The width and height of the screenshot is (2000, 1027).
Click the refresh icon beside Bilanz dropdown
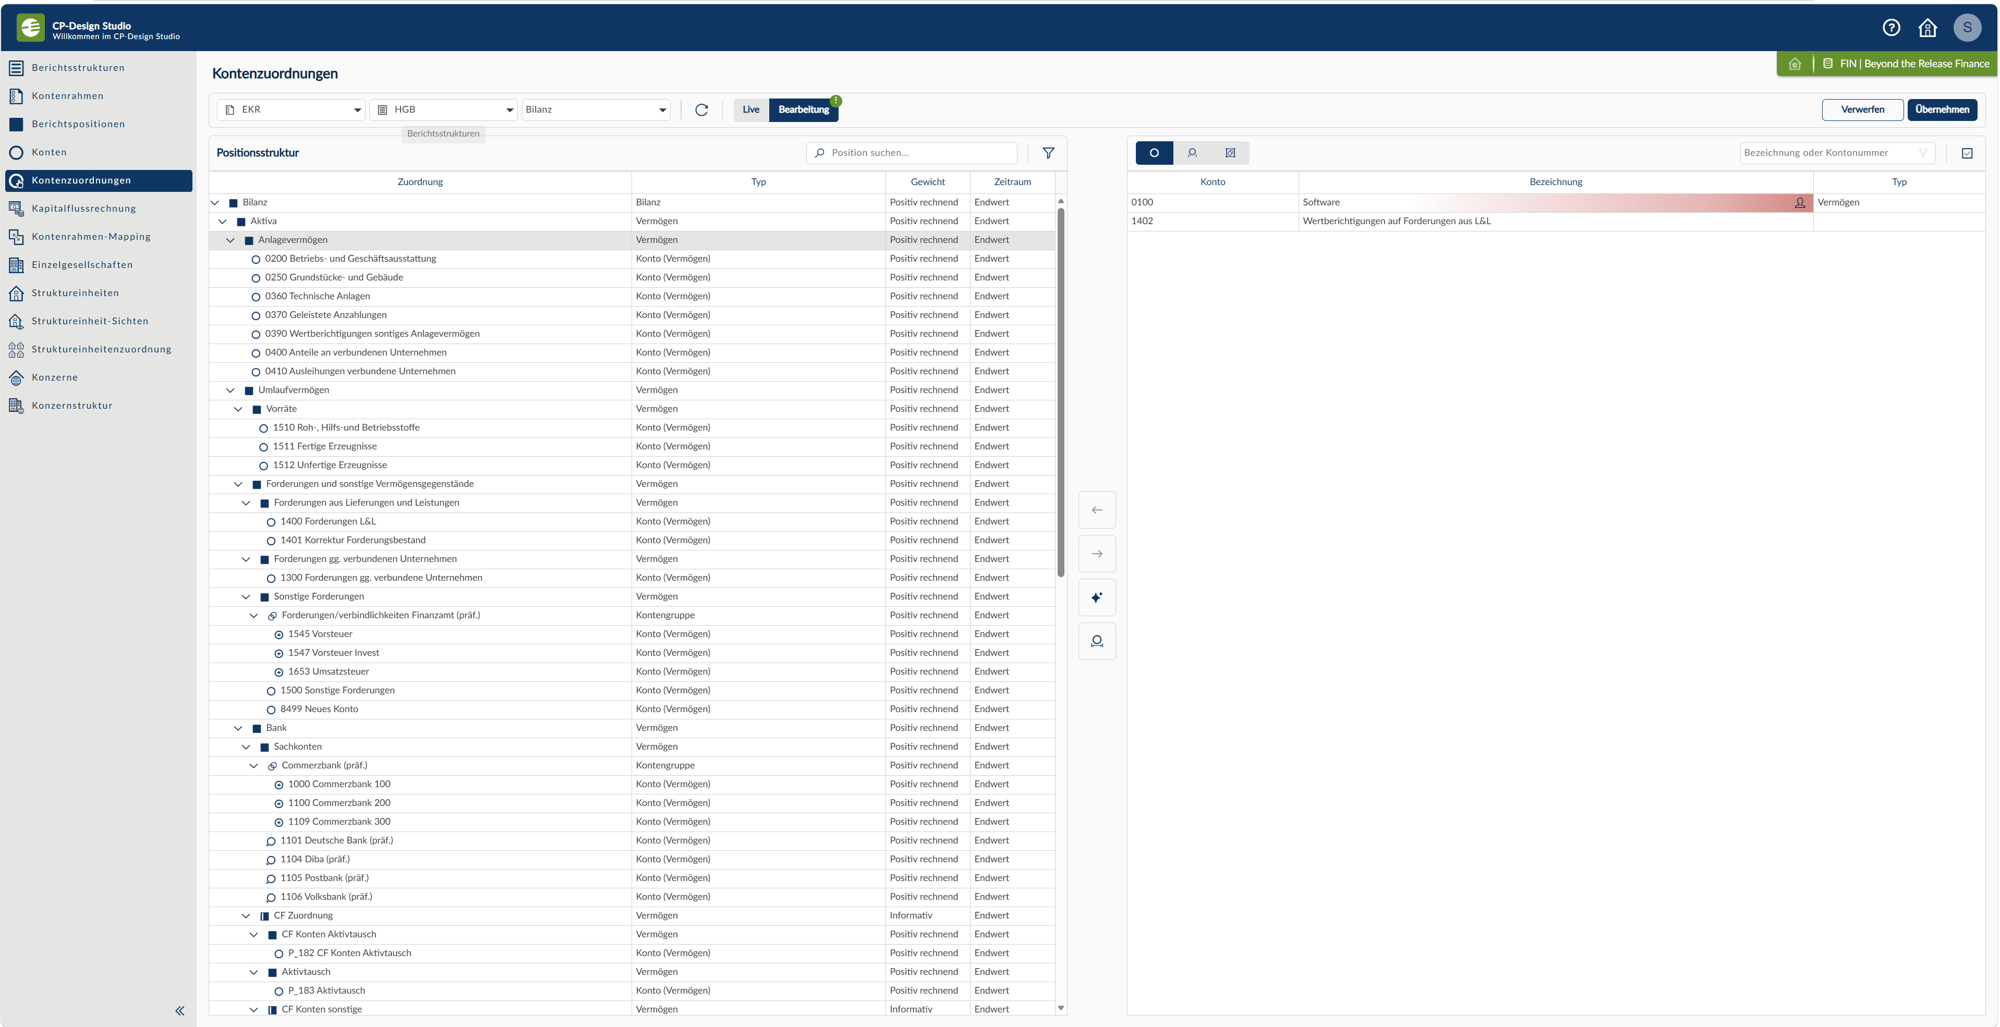[x=701, y=110]
